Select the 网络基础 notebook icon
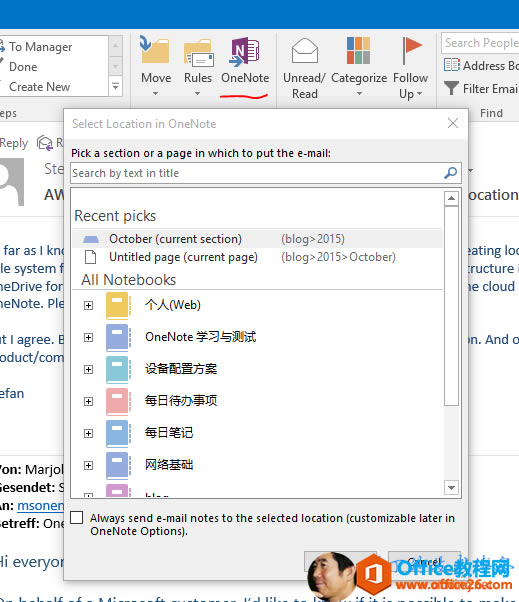This screenshot has height=602, width=519. [x=118, y=465]
